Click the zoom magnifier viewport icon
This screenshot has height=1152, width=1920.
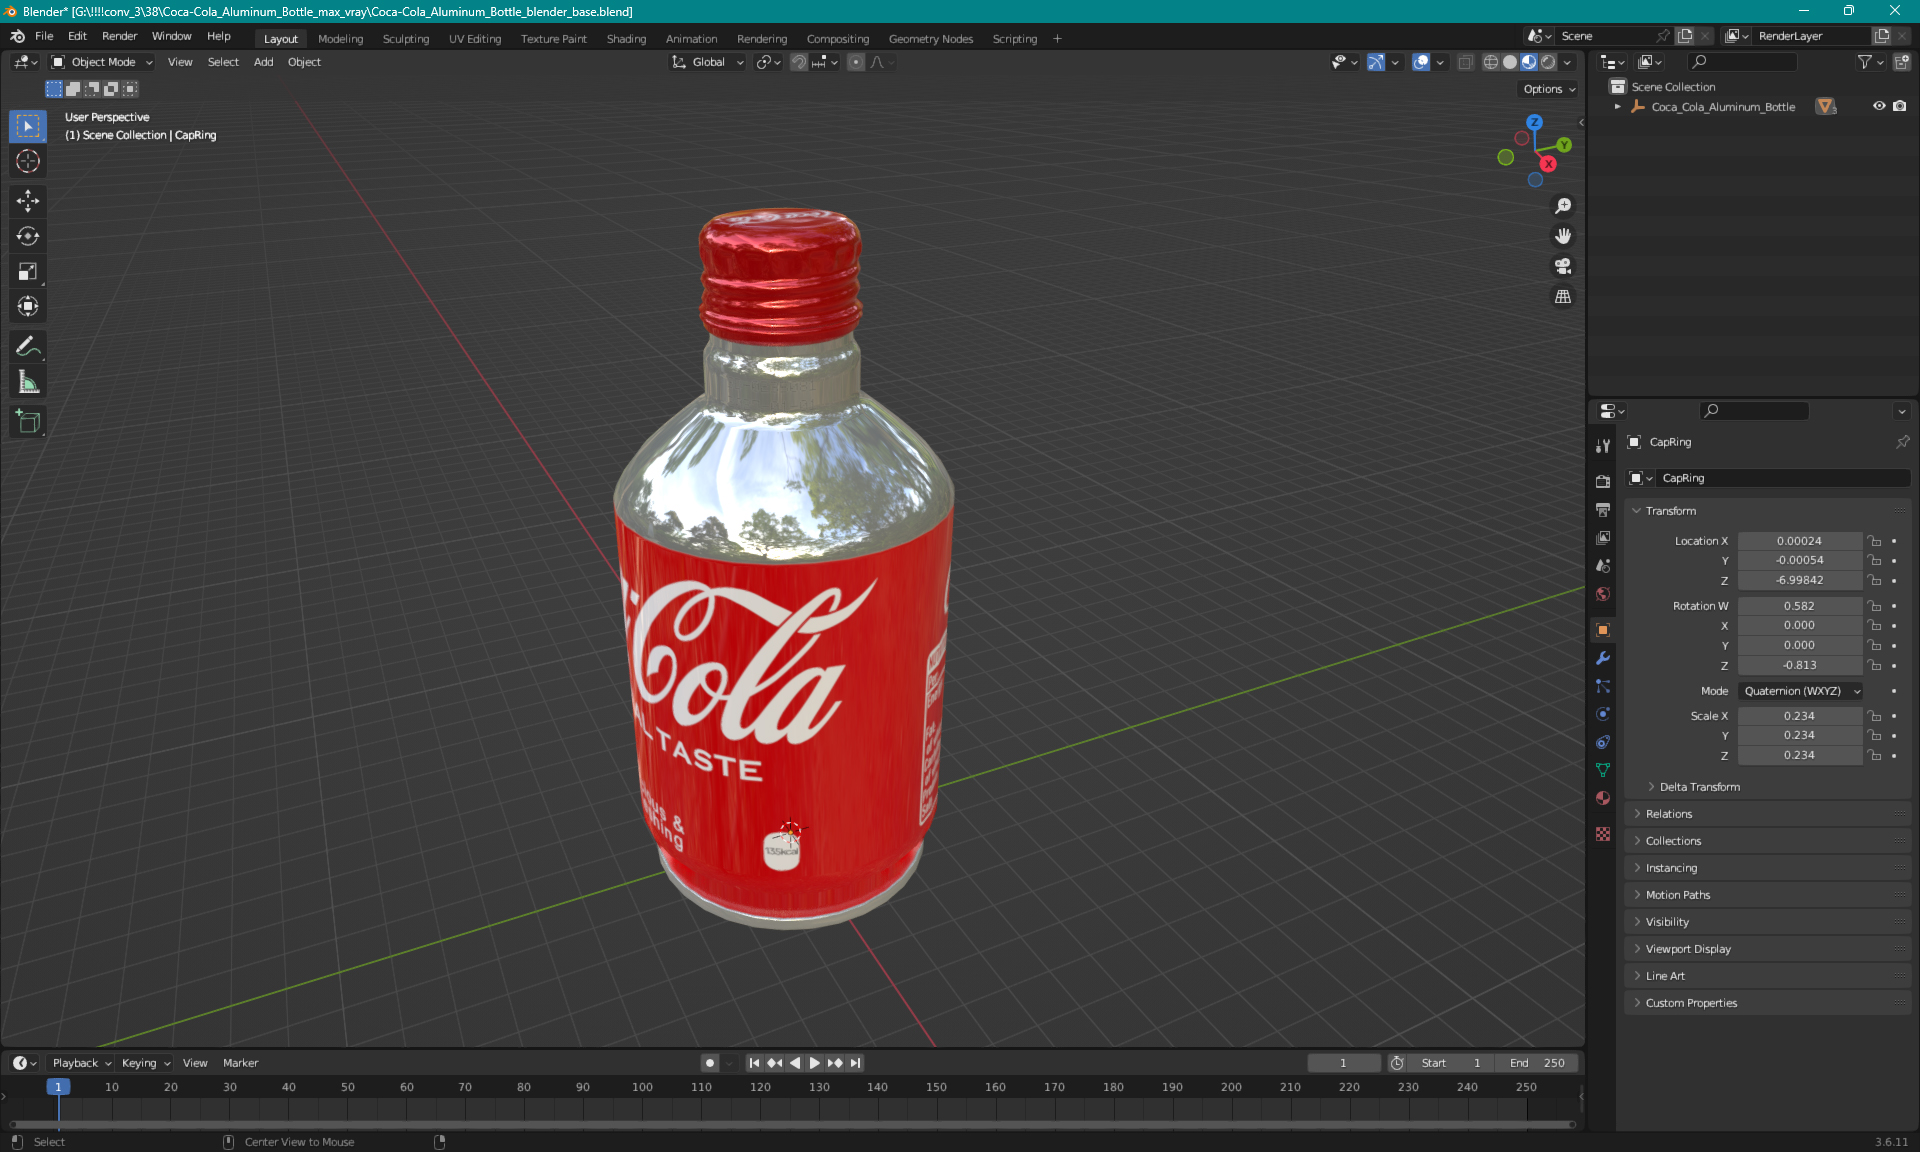point(1562,206)
